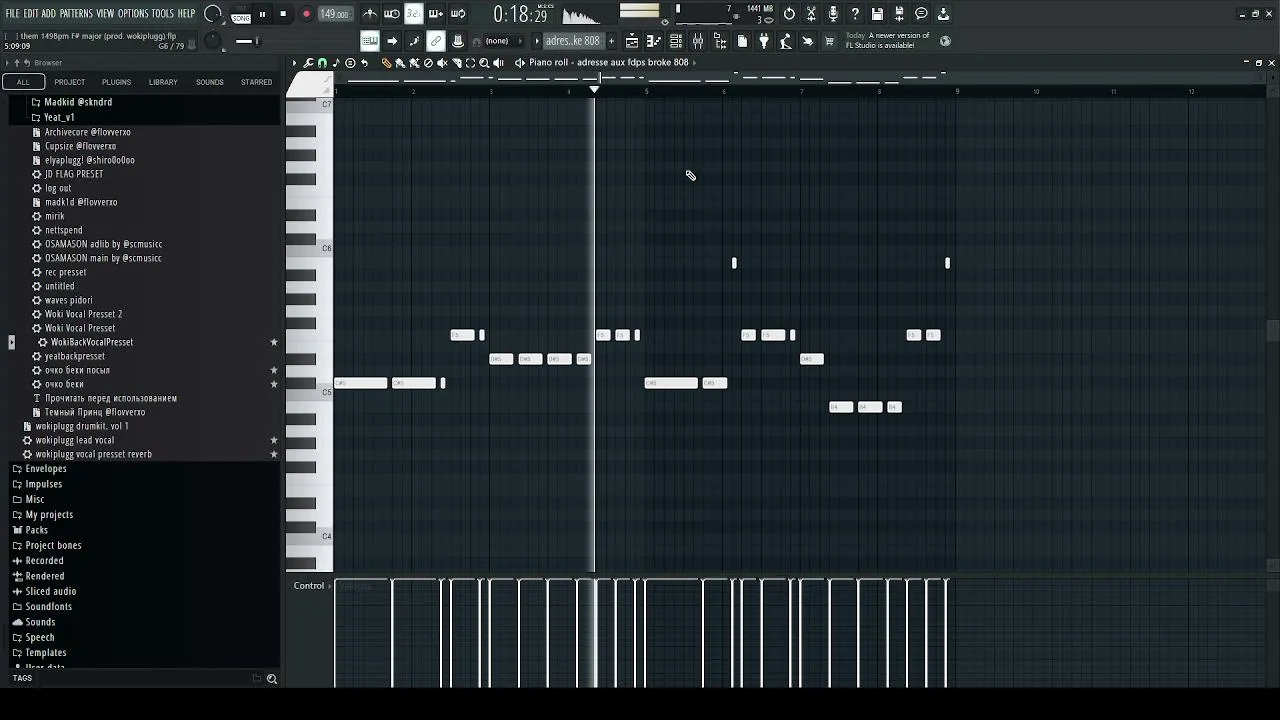This screenshot has height=720, width=1280.
Task: Switch the pattern/SONG mode toggle
Action: 241,15
